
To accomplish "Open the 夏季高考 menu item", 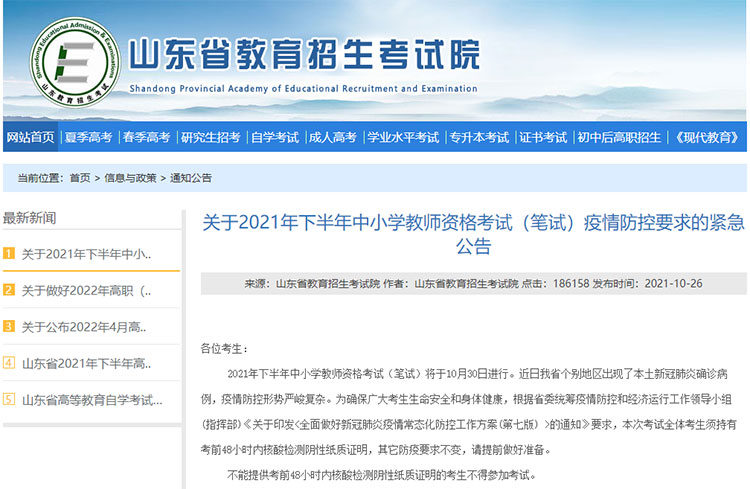I will tap(88, 137).
